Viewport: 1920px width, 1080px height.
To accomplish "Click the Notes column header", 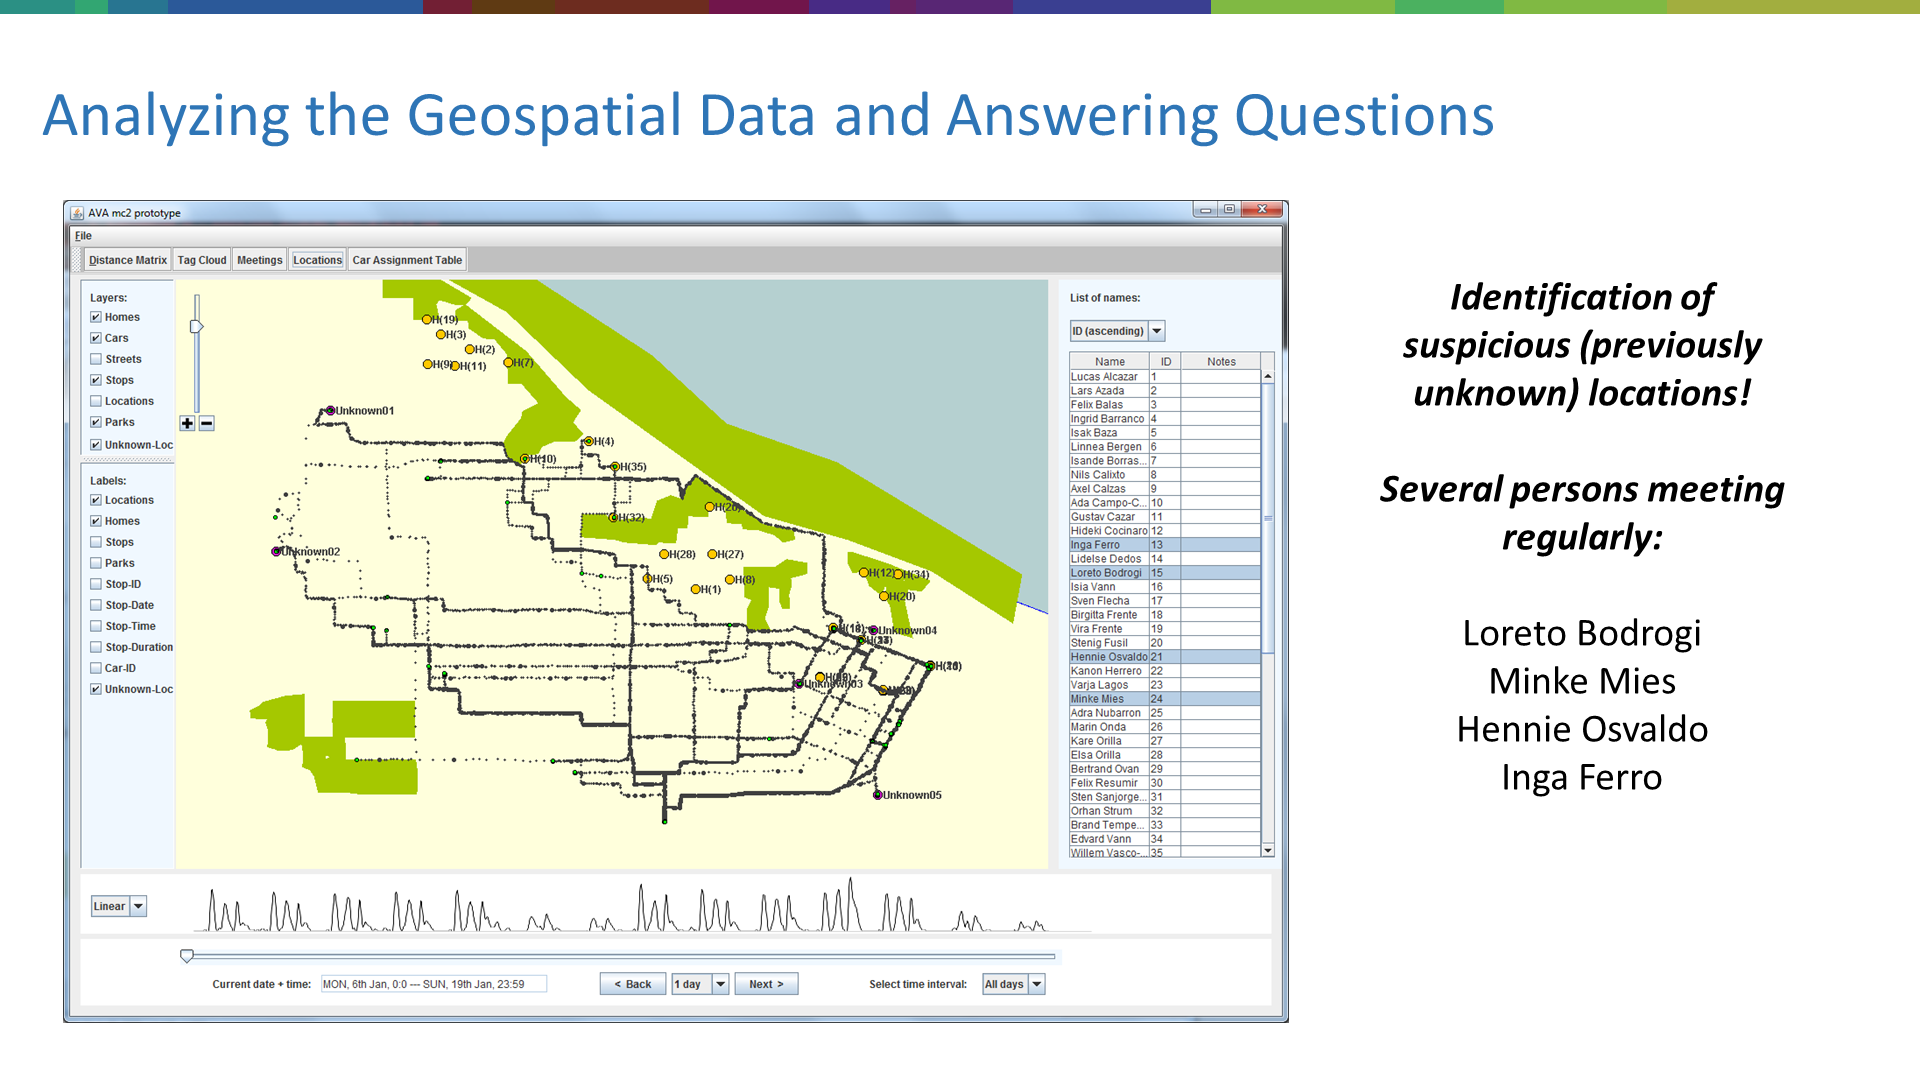I will [1221, 362].
